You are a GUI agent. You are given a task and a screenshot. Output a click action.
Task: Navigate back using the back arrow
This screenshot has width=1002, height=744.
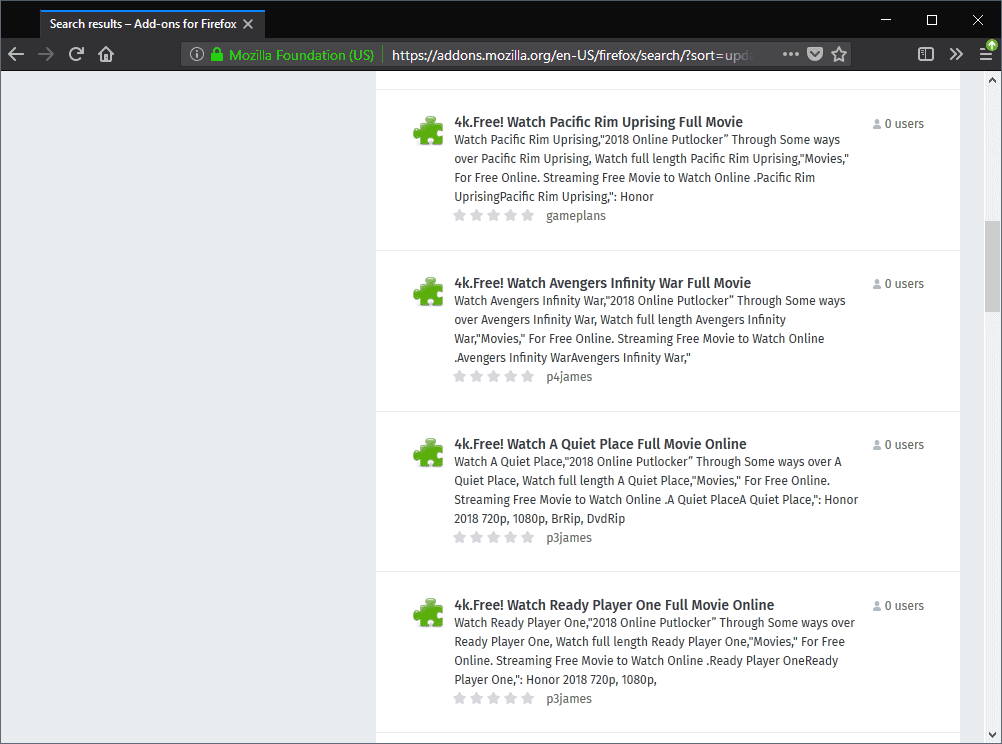pyautogui.click(x=16, y=54)
